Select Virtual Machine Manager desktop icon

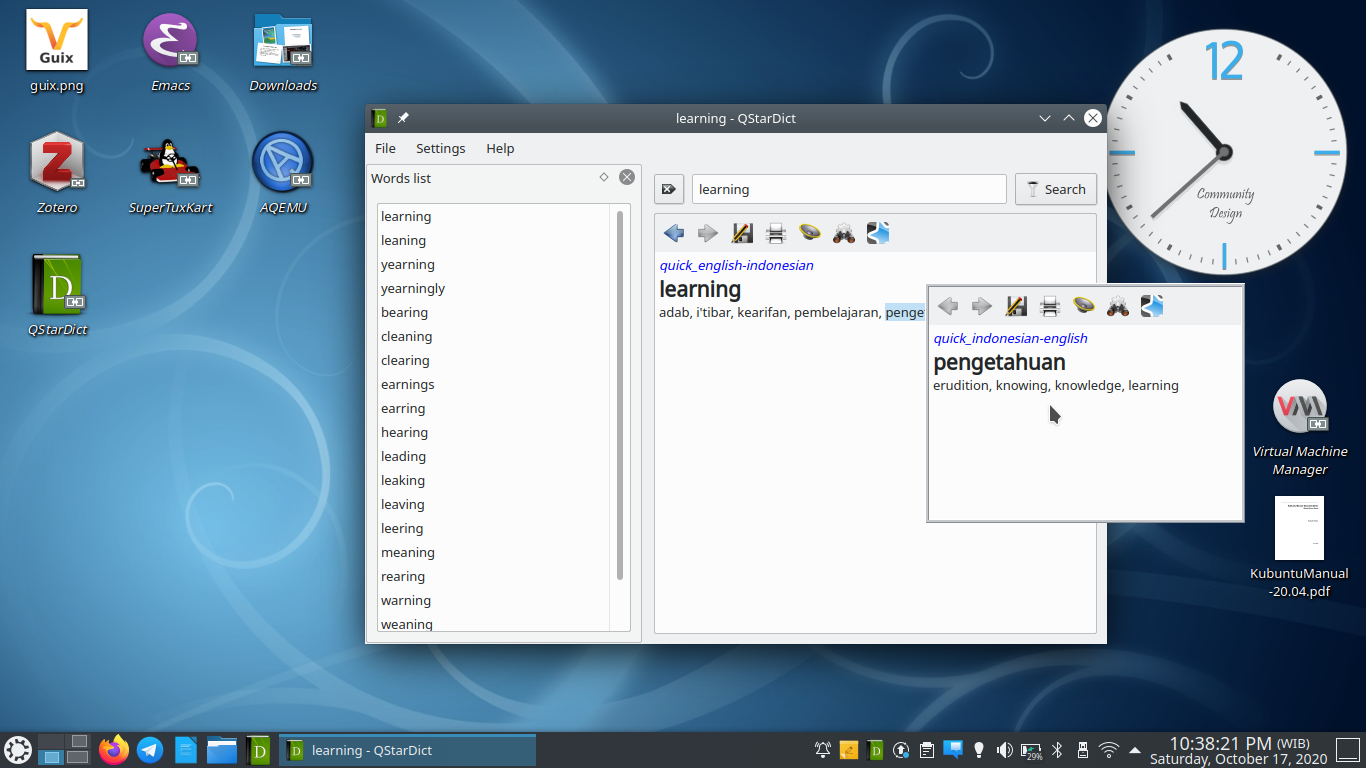1299,427
